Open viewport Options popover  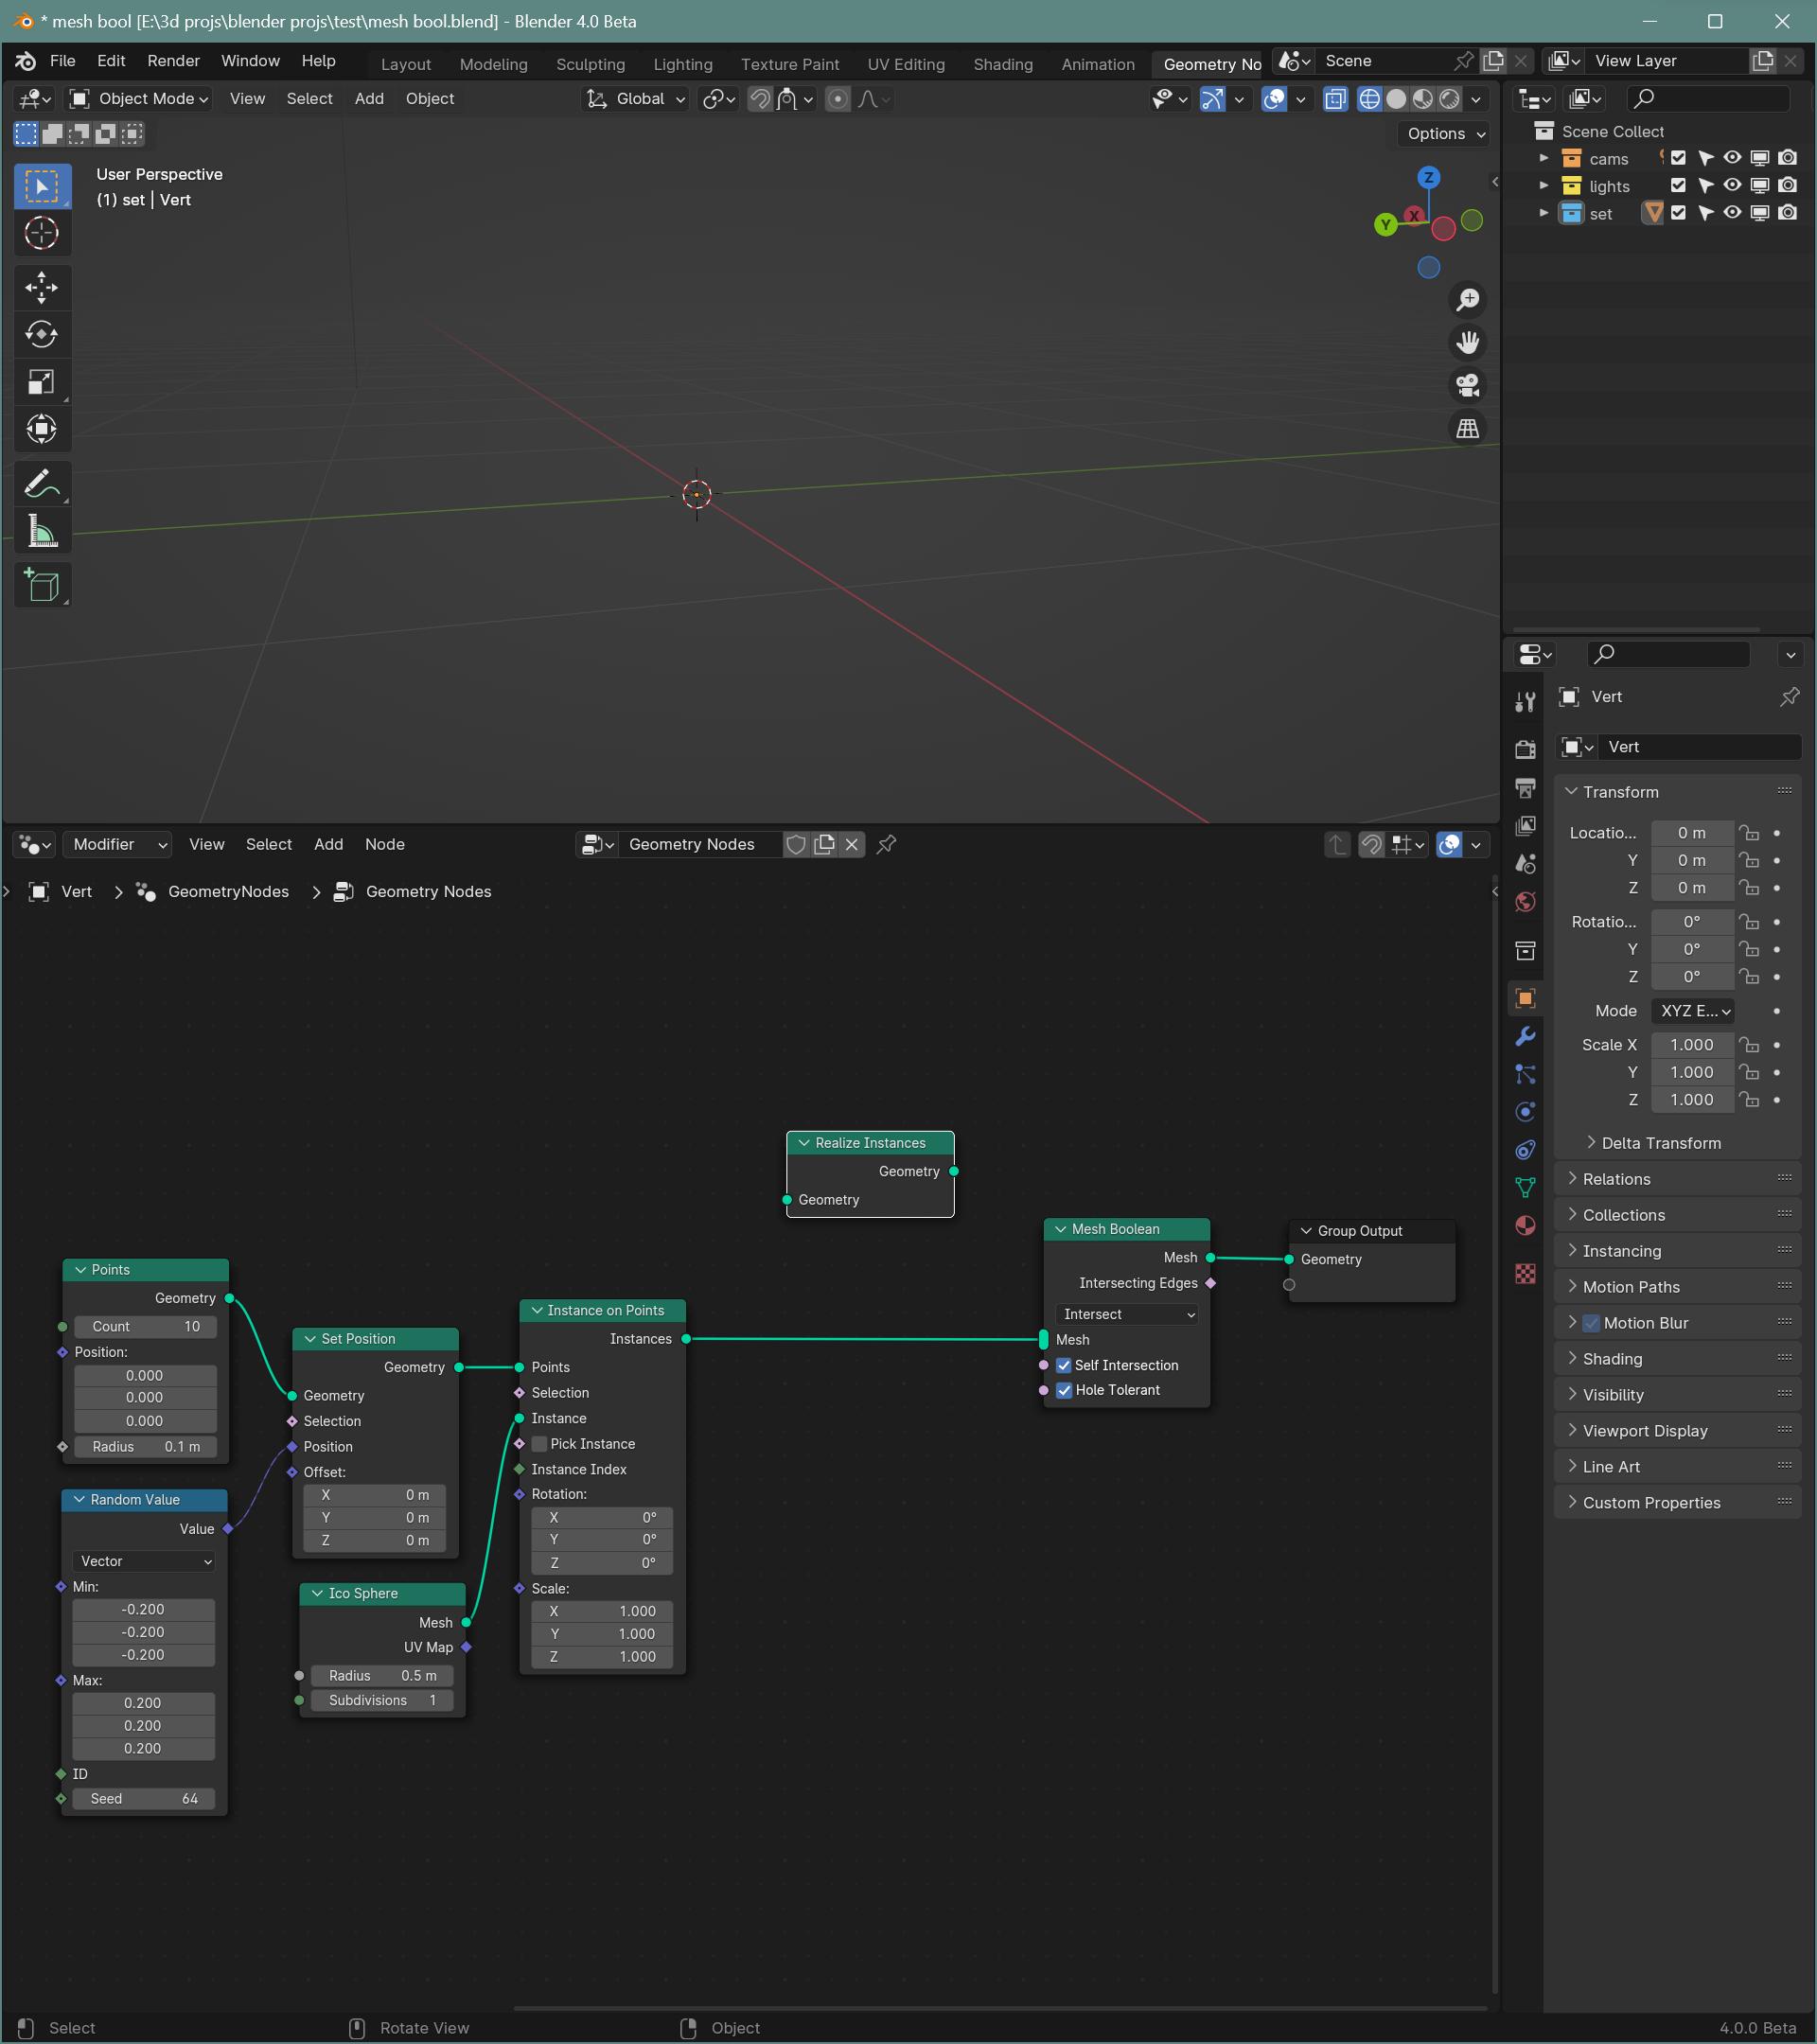tap(1445, 134)
